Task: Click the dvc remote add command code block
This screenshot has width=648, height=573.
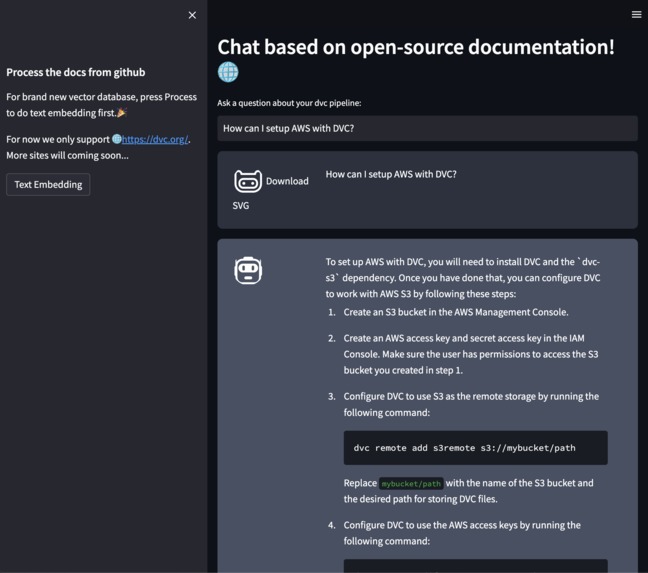Action: pyautogui.click(x=475, y=448)
